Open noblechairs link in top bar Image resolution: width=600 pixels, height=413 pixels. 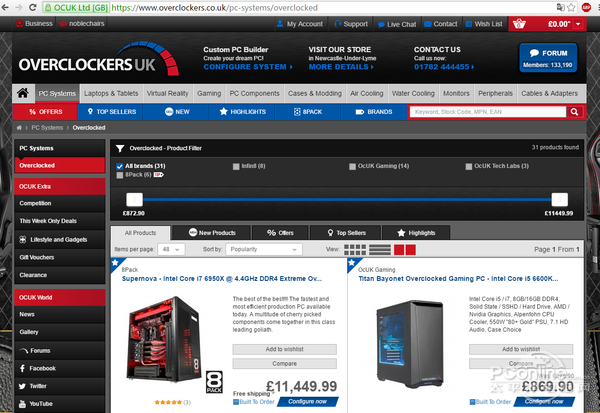pos(82,23)
